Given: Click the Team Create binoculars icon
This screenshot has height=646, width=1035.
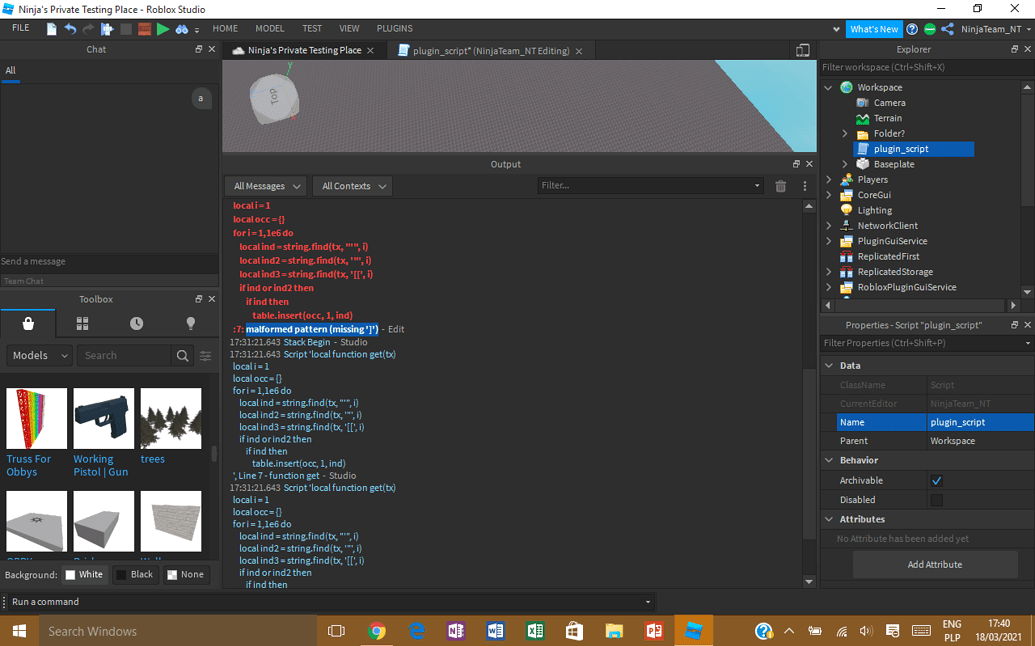Looking at the screenshot, I should [x=182, y=29].
